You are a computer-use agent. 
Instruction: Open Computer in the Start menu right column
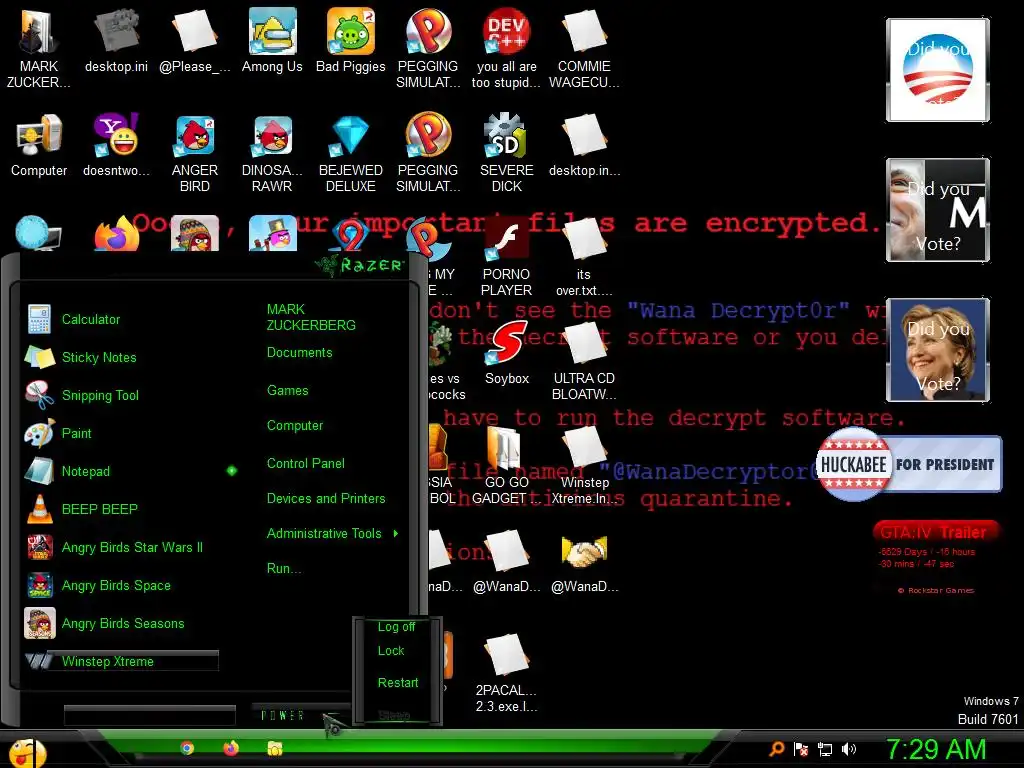pos(295,426)
